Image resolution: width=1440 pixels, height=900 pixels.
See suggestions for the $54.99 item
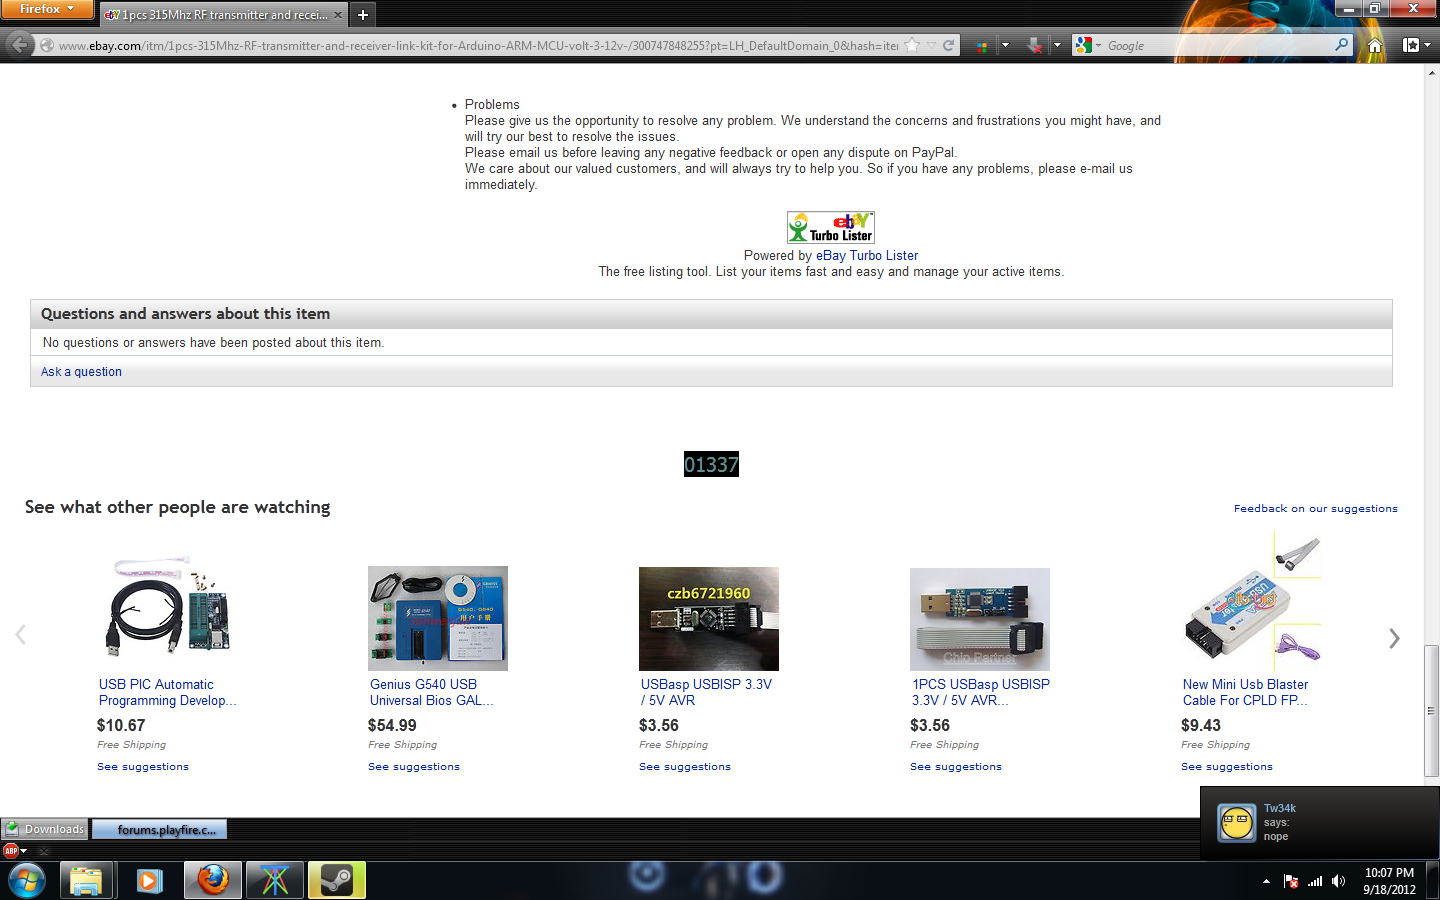pyautogui.click(x=414, y=767)
